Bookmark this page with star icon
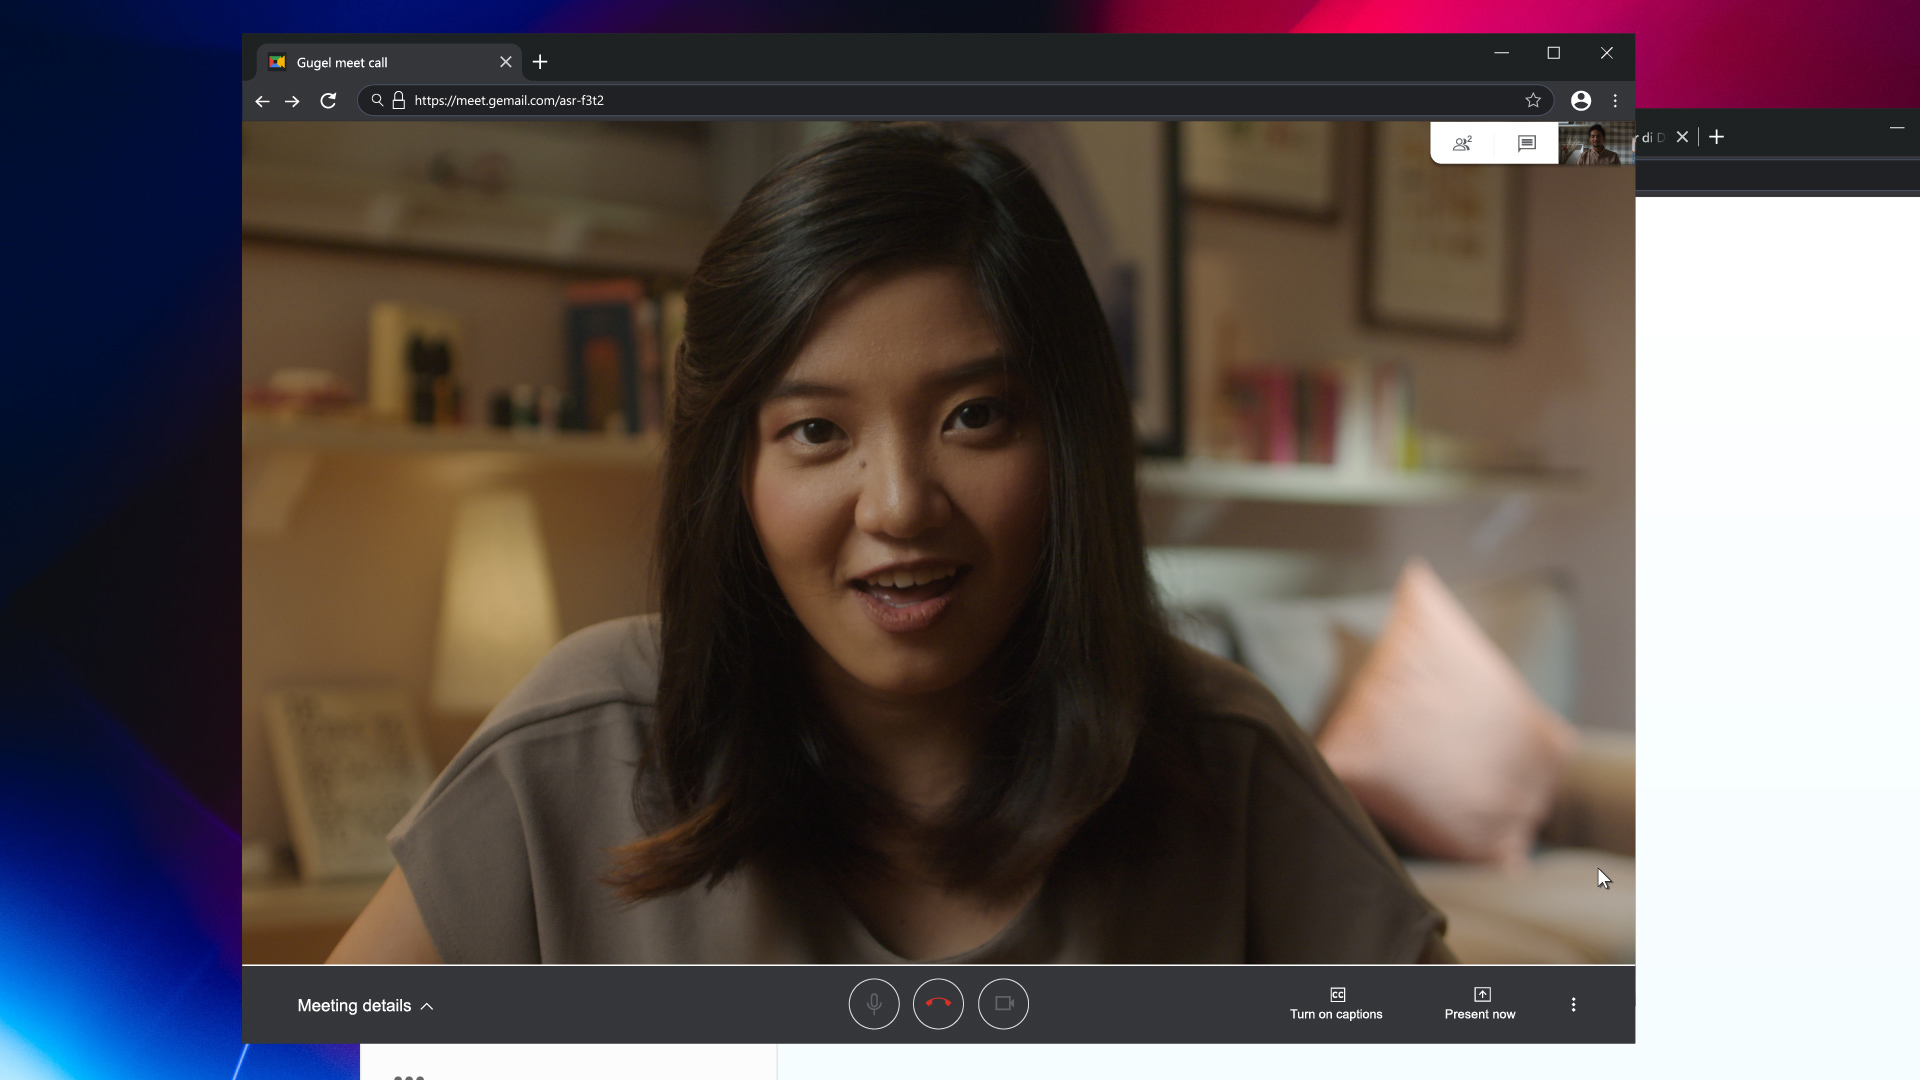 [x=1533, y=100]
